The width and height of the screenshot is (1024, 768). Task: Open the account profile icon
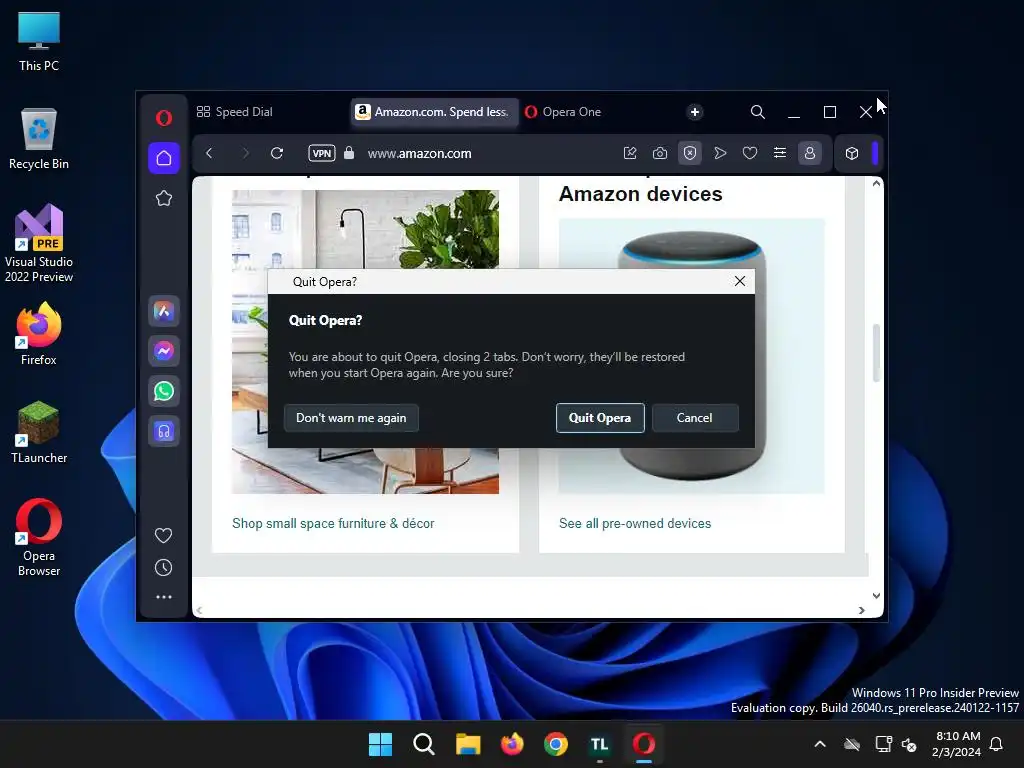[810, 153]
